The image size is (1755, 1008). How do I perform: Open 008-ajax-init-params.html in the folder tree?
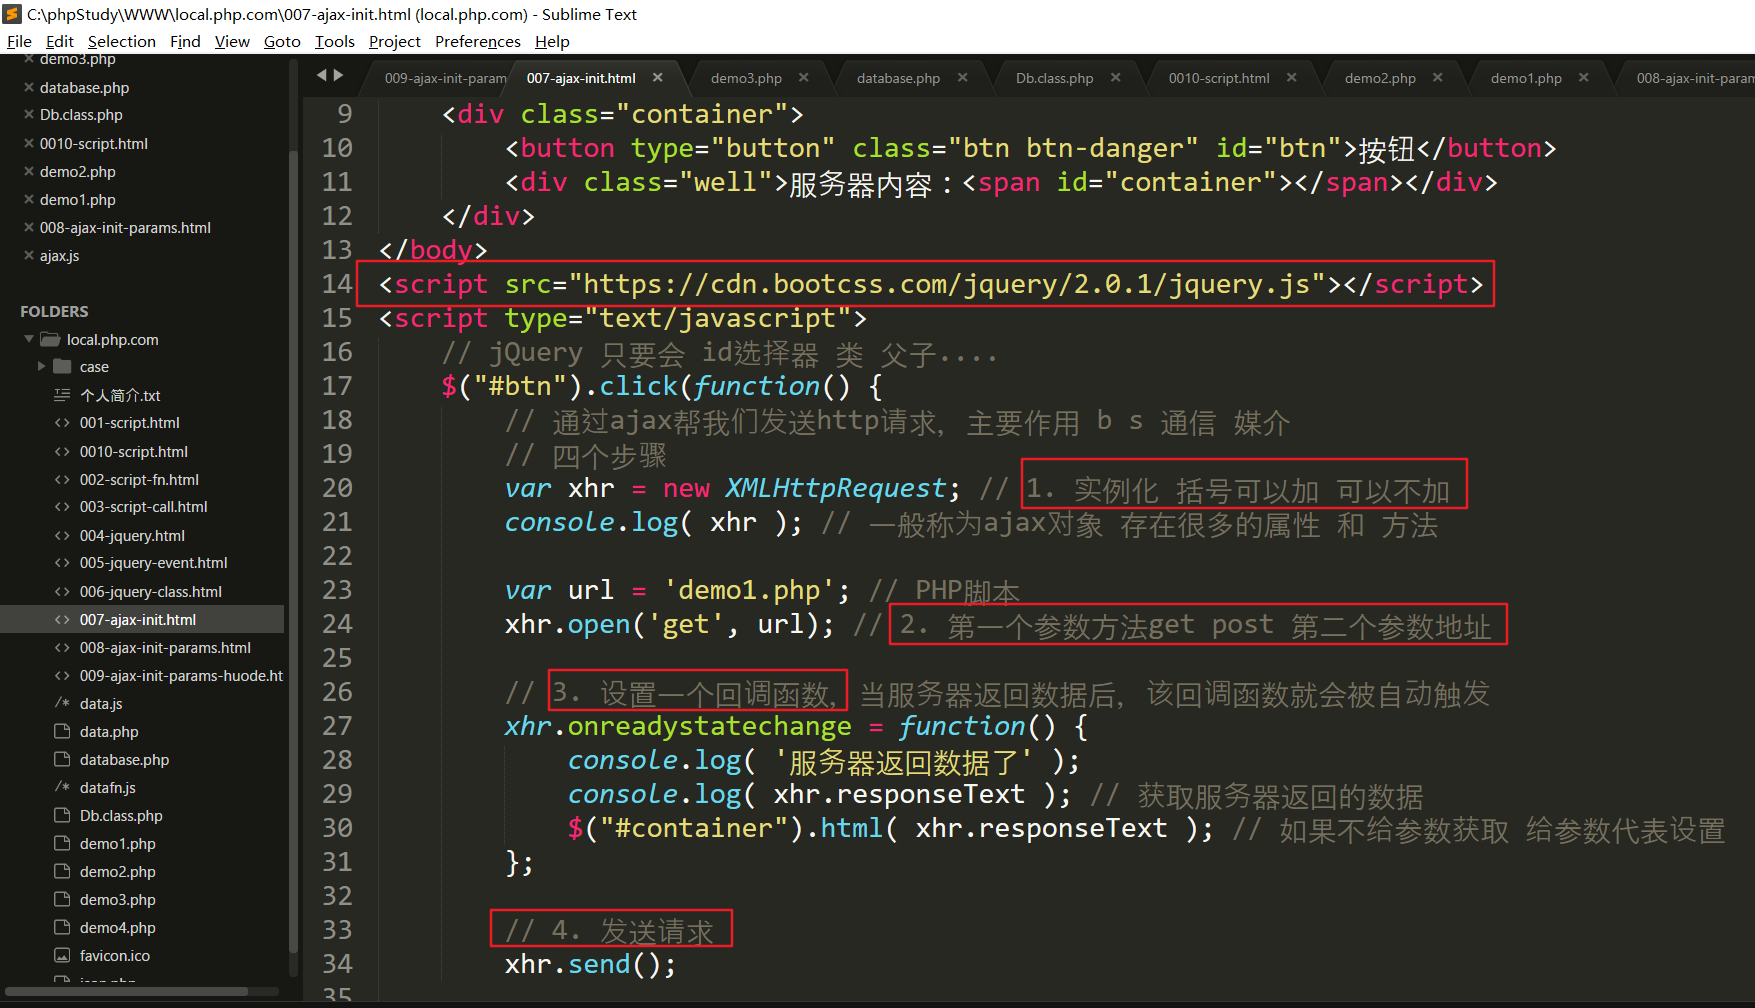tap(165, 648)
